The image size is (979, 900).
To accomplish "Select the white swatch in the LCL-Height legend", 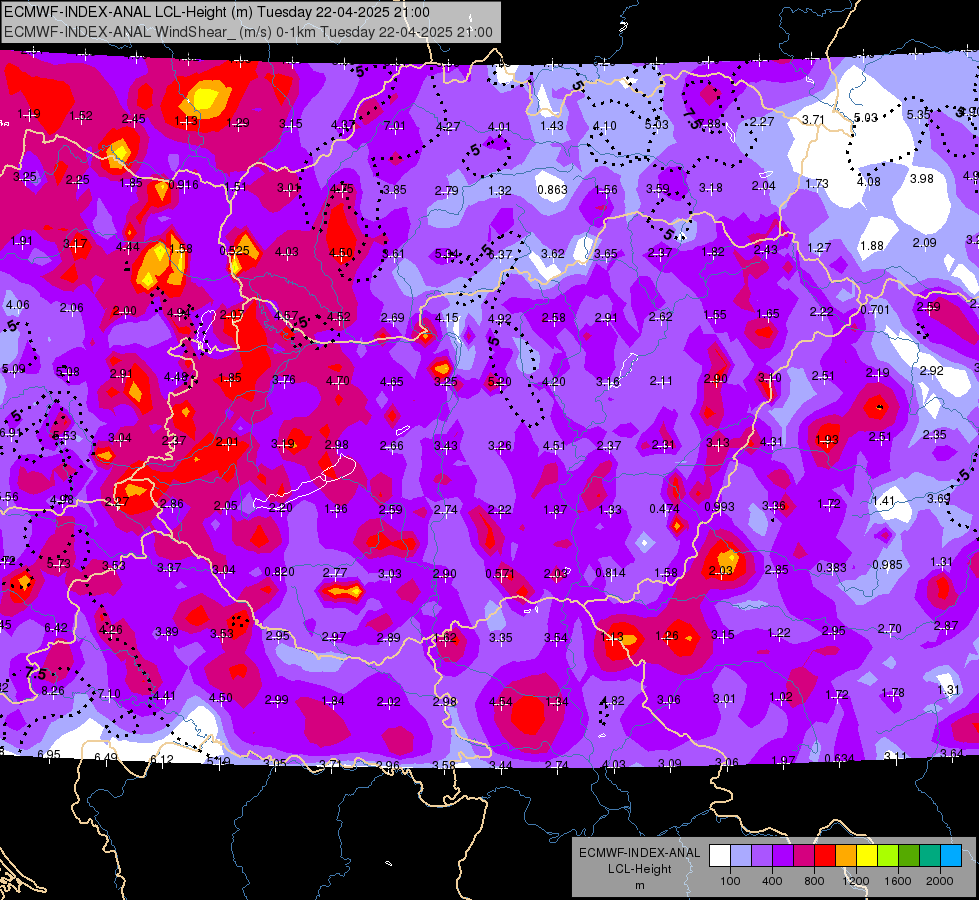I will [x=720, y=855].
